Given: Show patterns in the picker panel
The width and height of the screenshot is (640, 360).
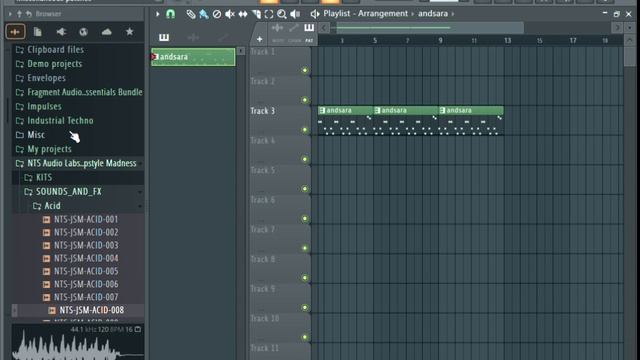Looking at the screenshot, I should (x=164, y=38).
